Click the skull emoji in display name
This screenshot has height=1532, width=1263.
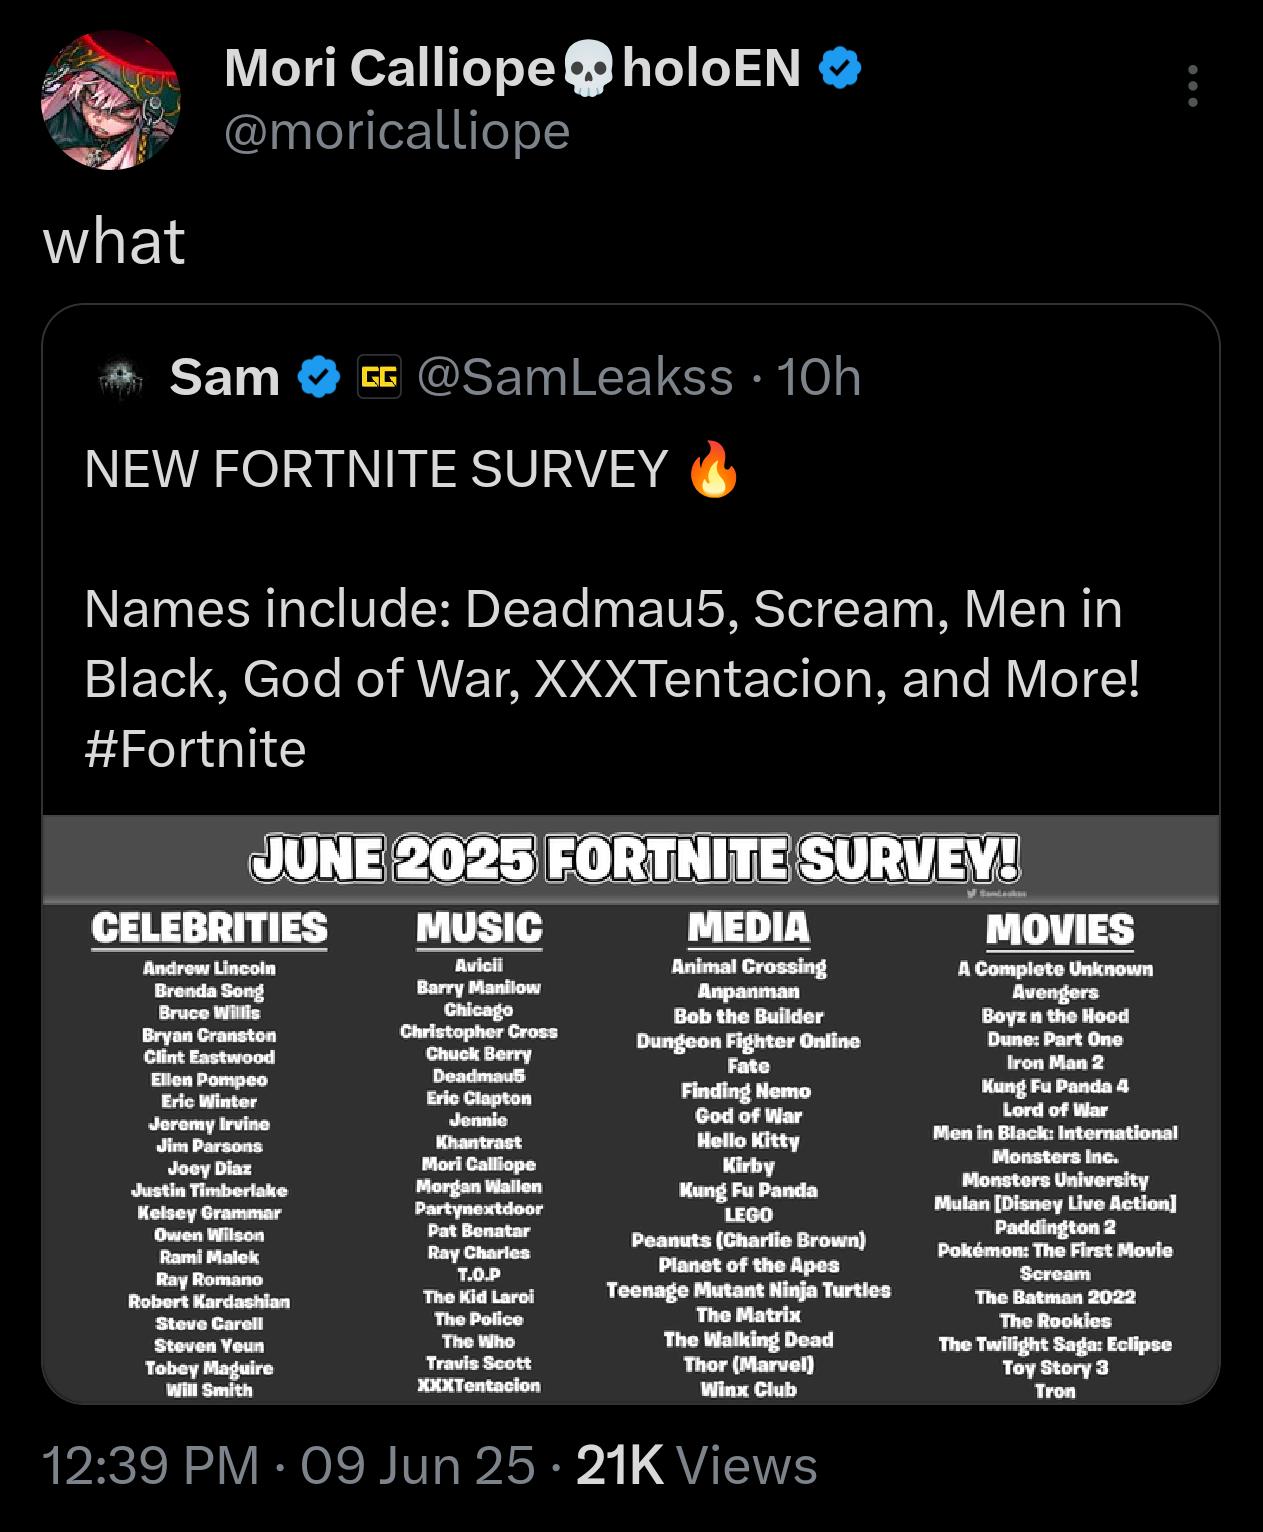tap(588, 70)
